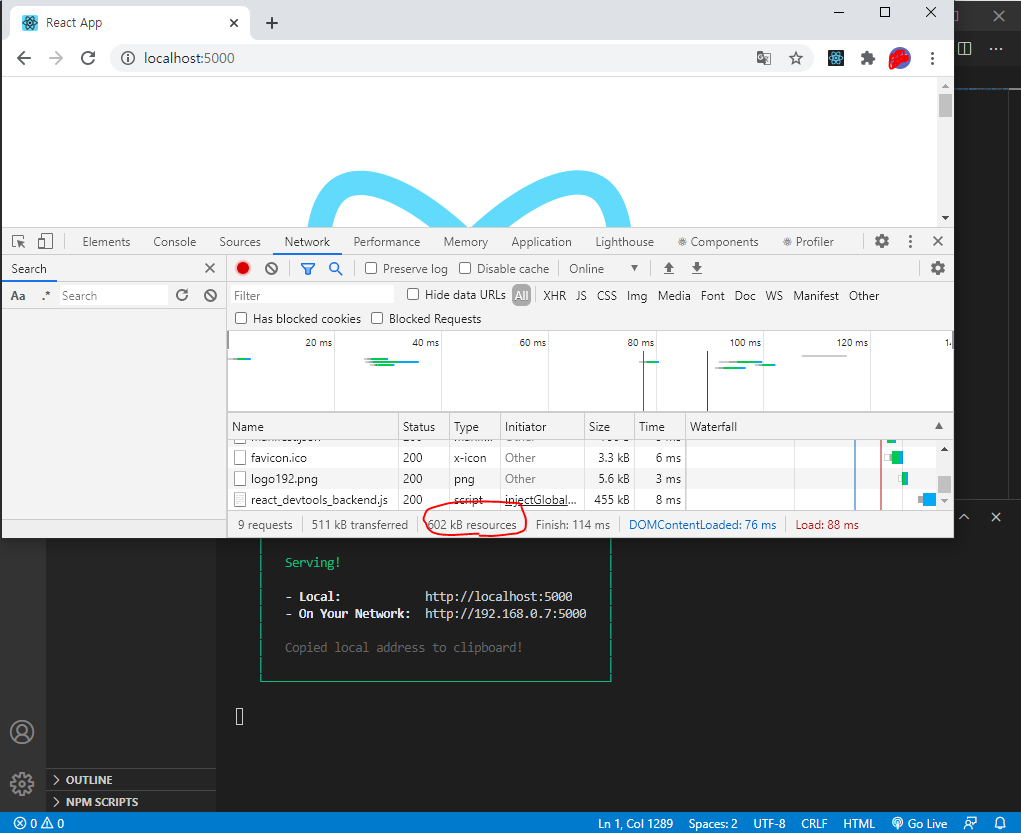The image size is (1021, 833).
Task: Click the network Filter text field
Action: [x=313, y=296]
